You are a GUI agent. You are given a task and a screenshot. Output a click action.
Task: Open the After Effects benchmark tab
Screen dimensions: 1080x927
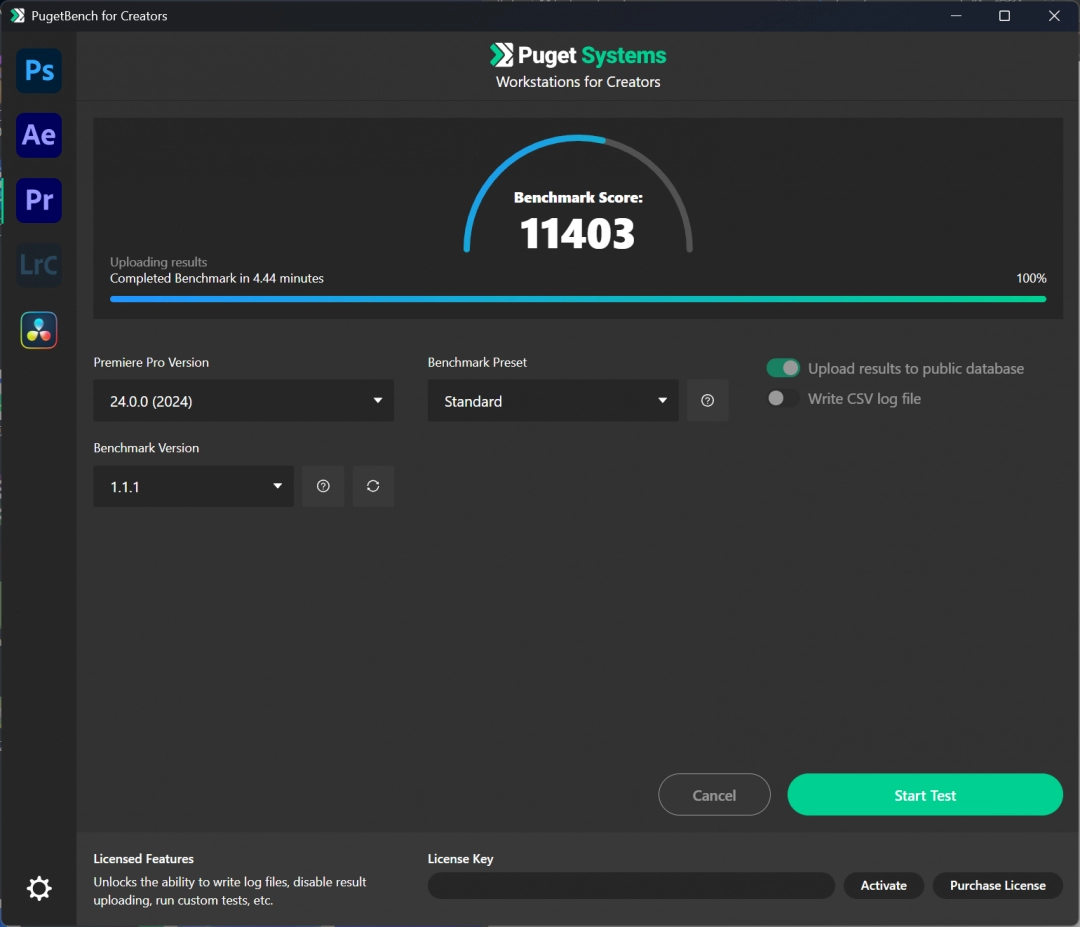pyautogui.click(x=38, y=135)
